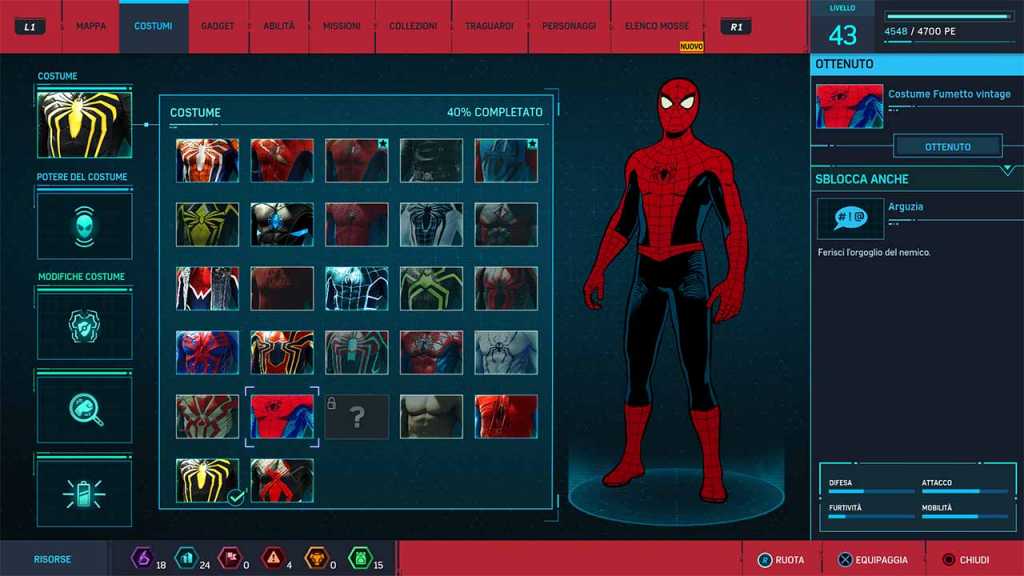This screenshot has height=576, width=1024.
Task: Click the '40% COMPLETATO' text
Action: click(x=494, y=112)
